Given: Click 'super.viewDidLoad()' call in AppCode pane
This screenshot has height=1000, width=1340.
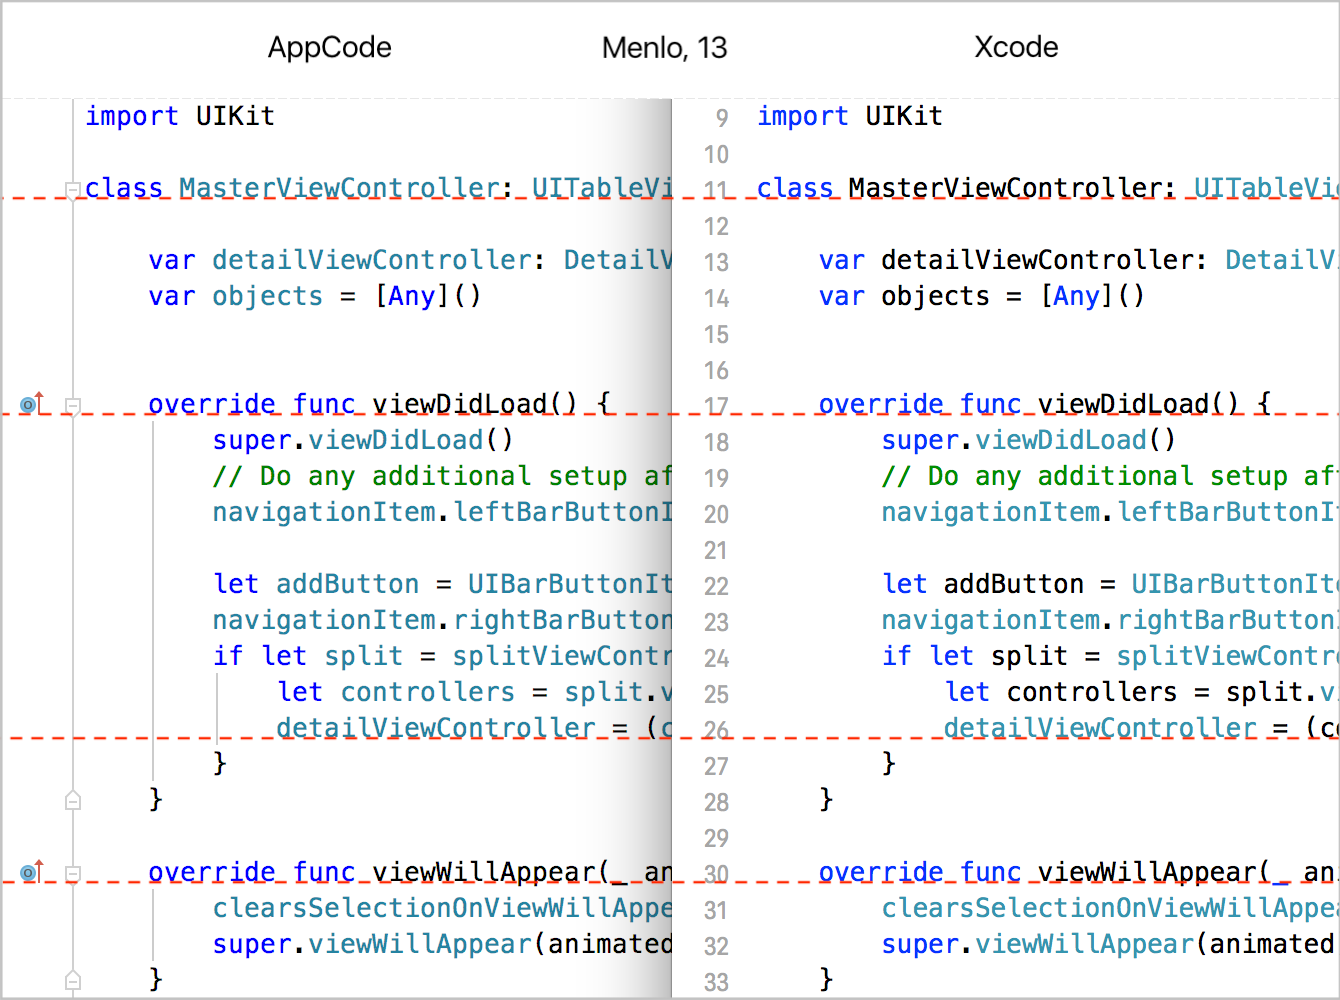Looking at the screenshot, I should pos(362,440).
